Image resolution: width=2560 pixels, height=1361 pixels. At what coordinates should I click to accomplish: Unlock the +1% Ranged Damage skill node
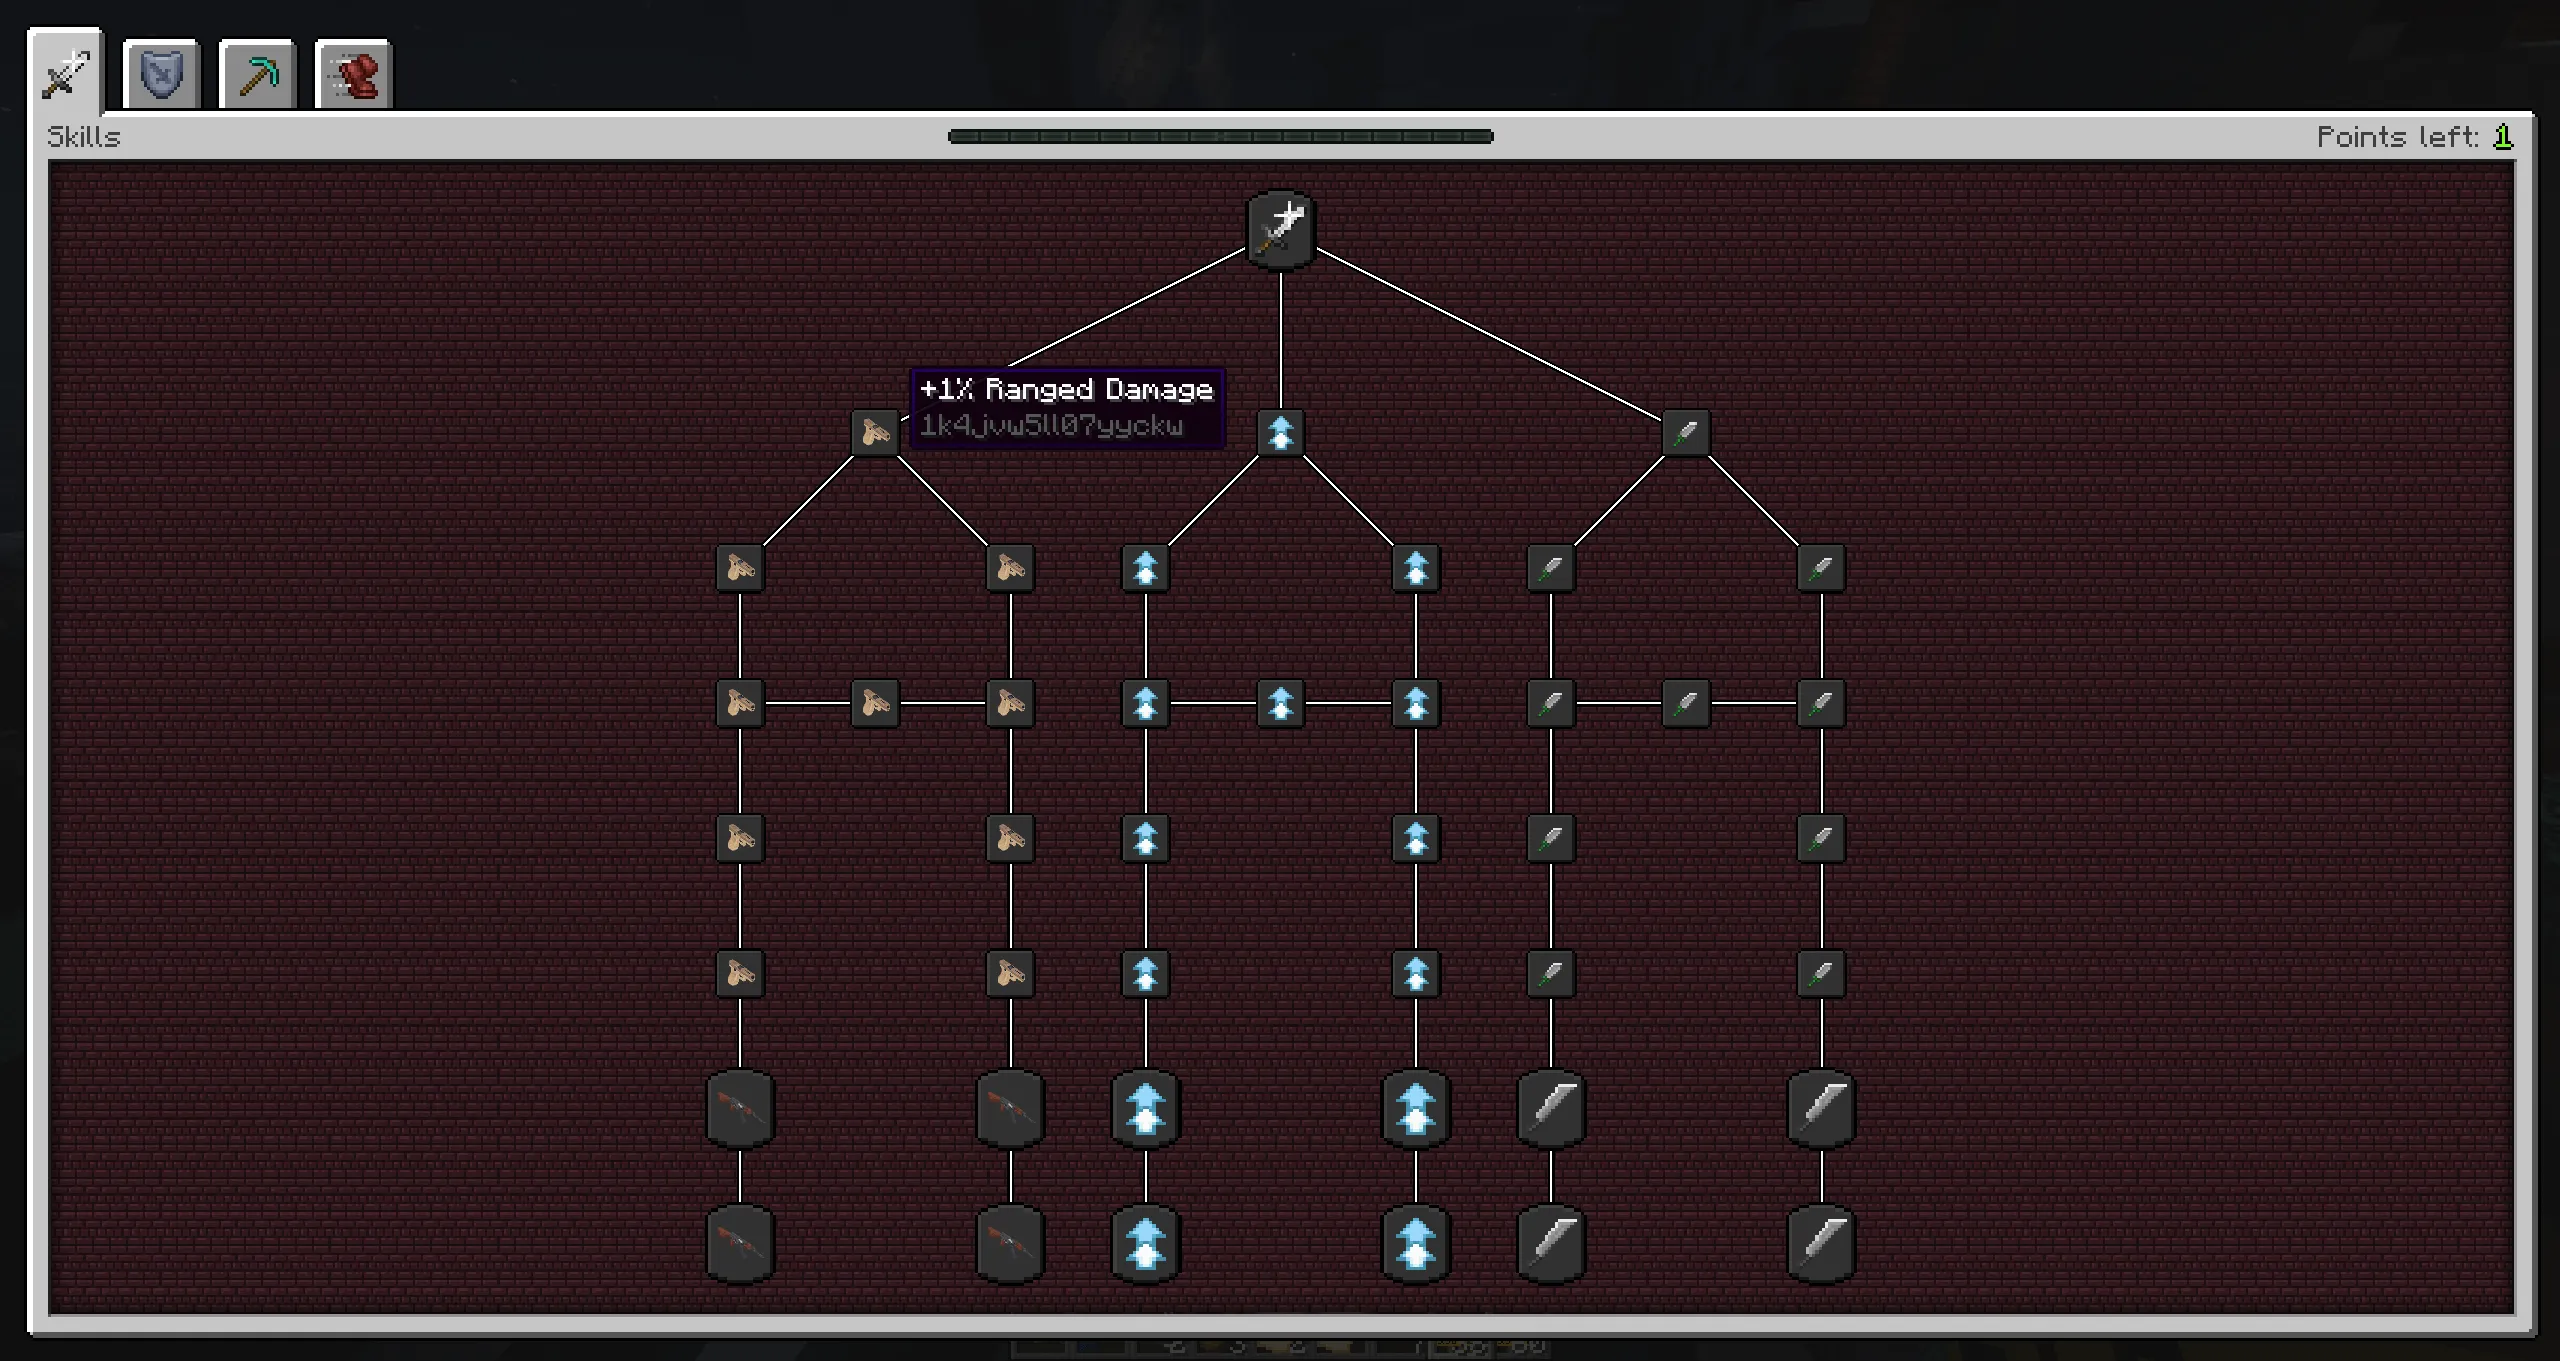coord(875,433)
